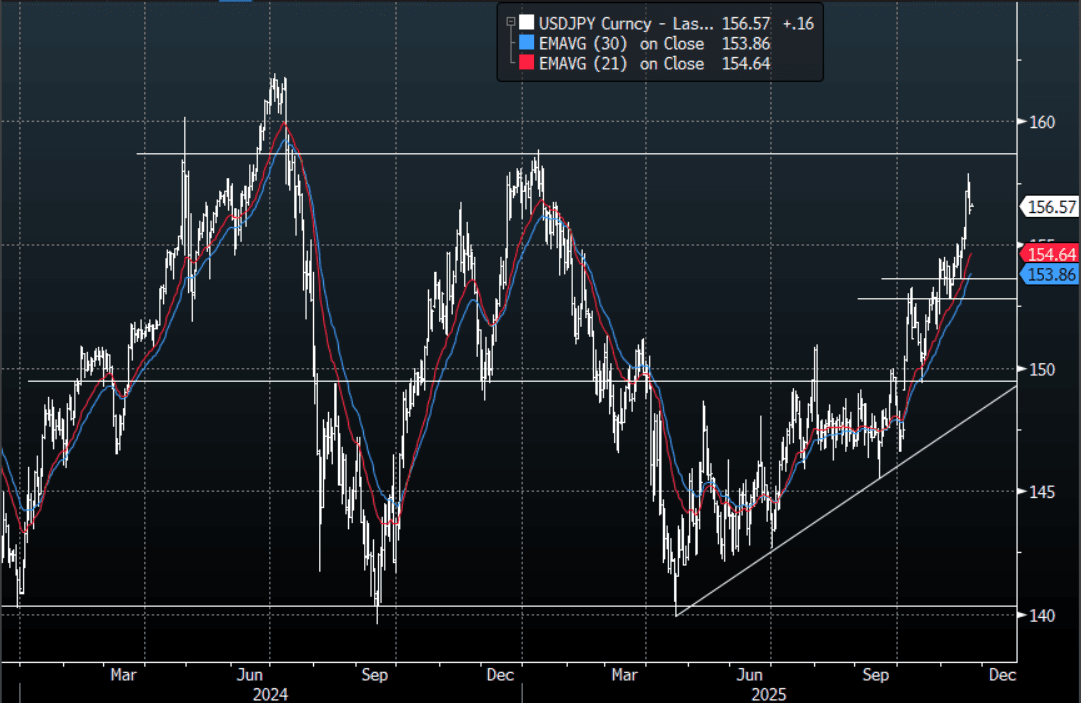Click the Jun 2024 date axis label

coord(251,675)
